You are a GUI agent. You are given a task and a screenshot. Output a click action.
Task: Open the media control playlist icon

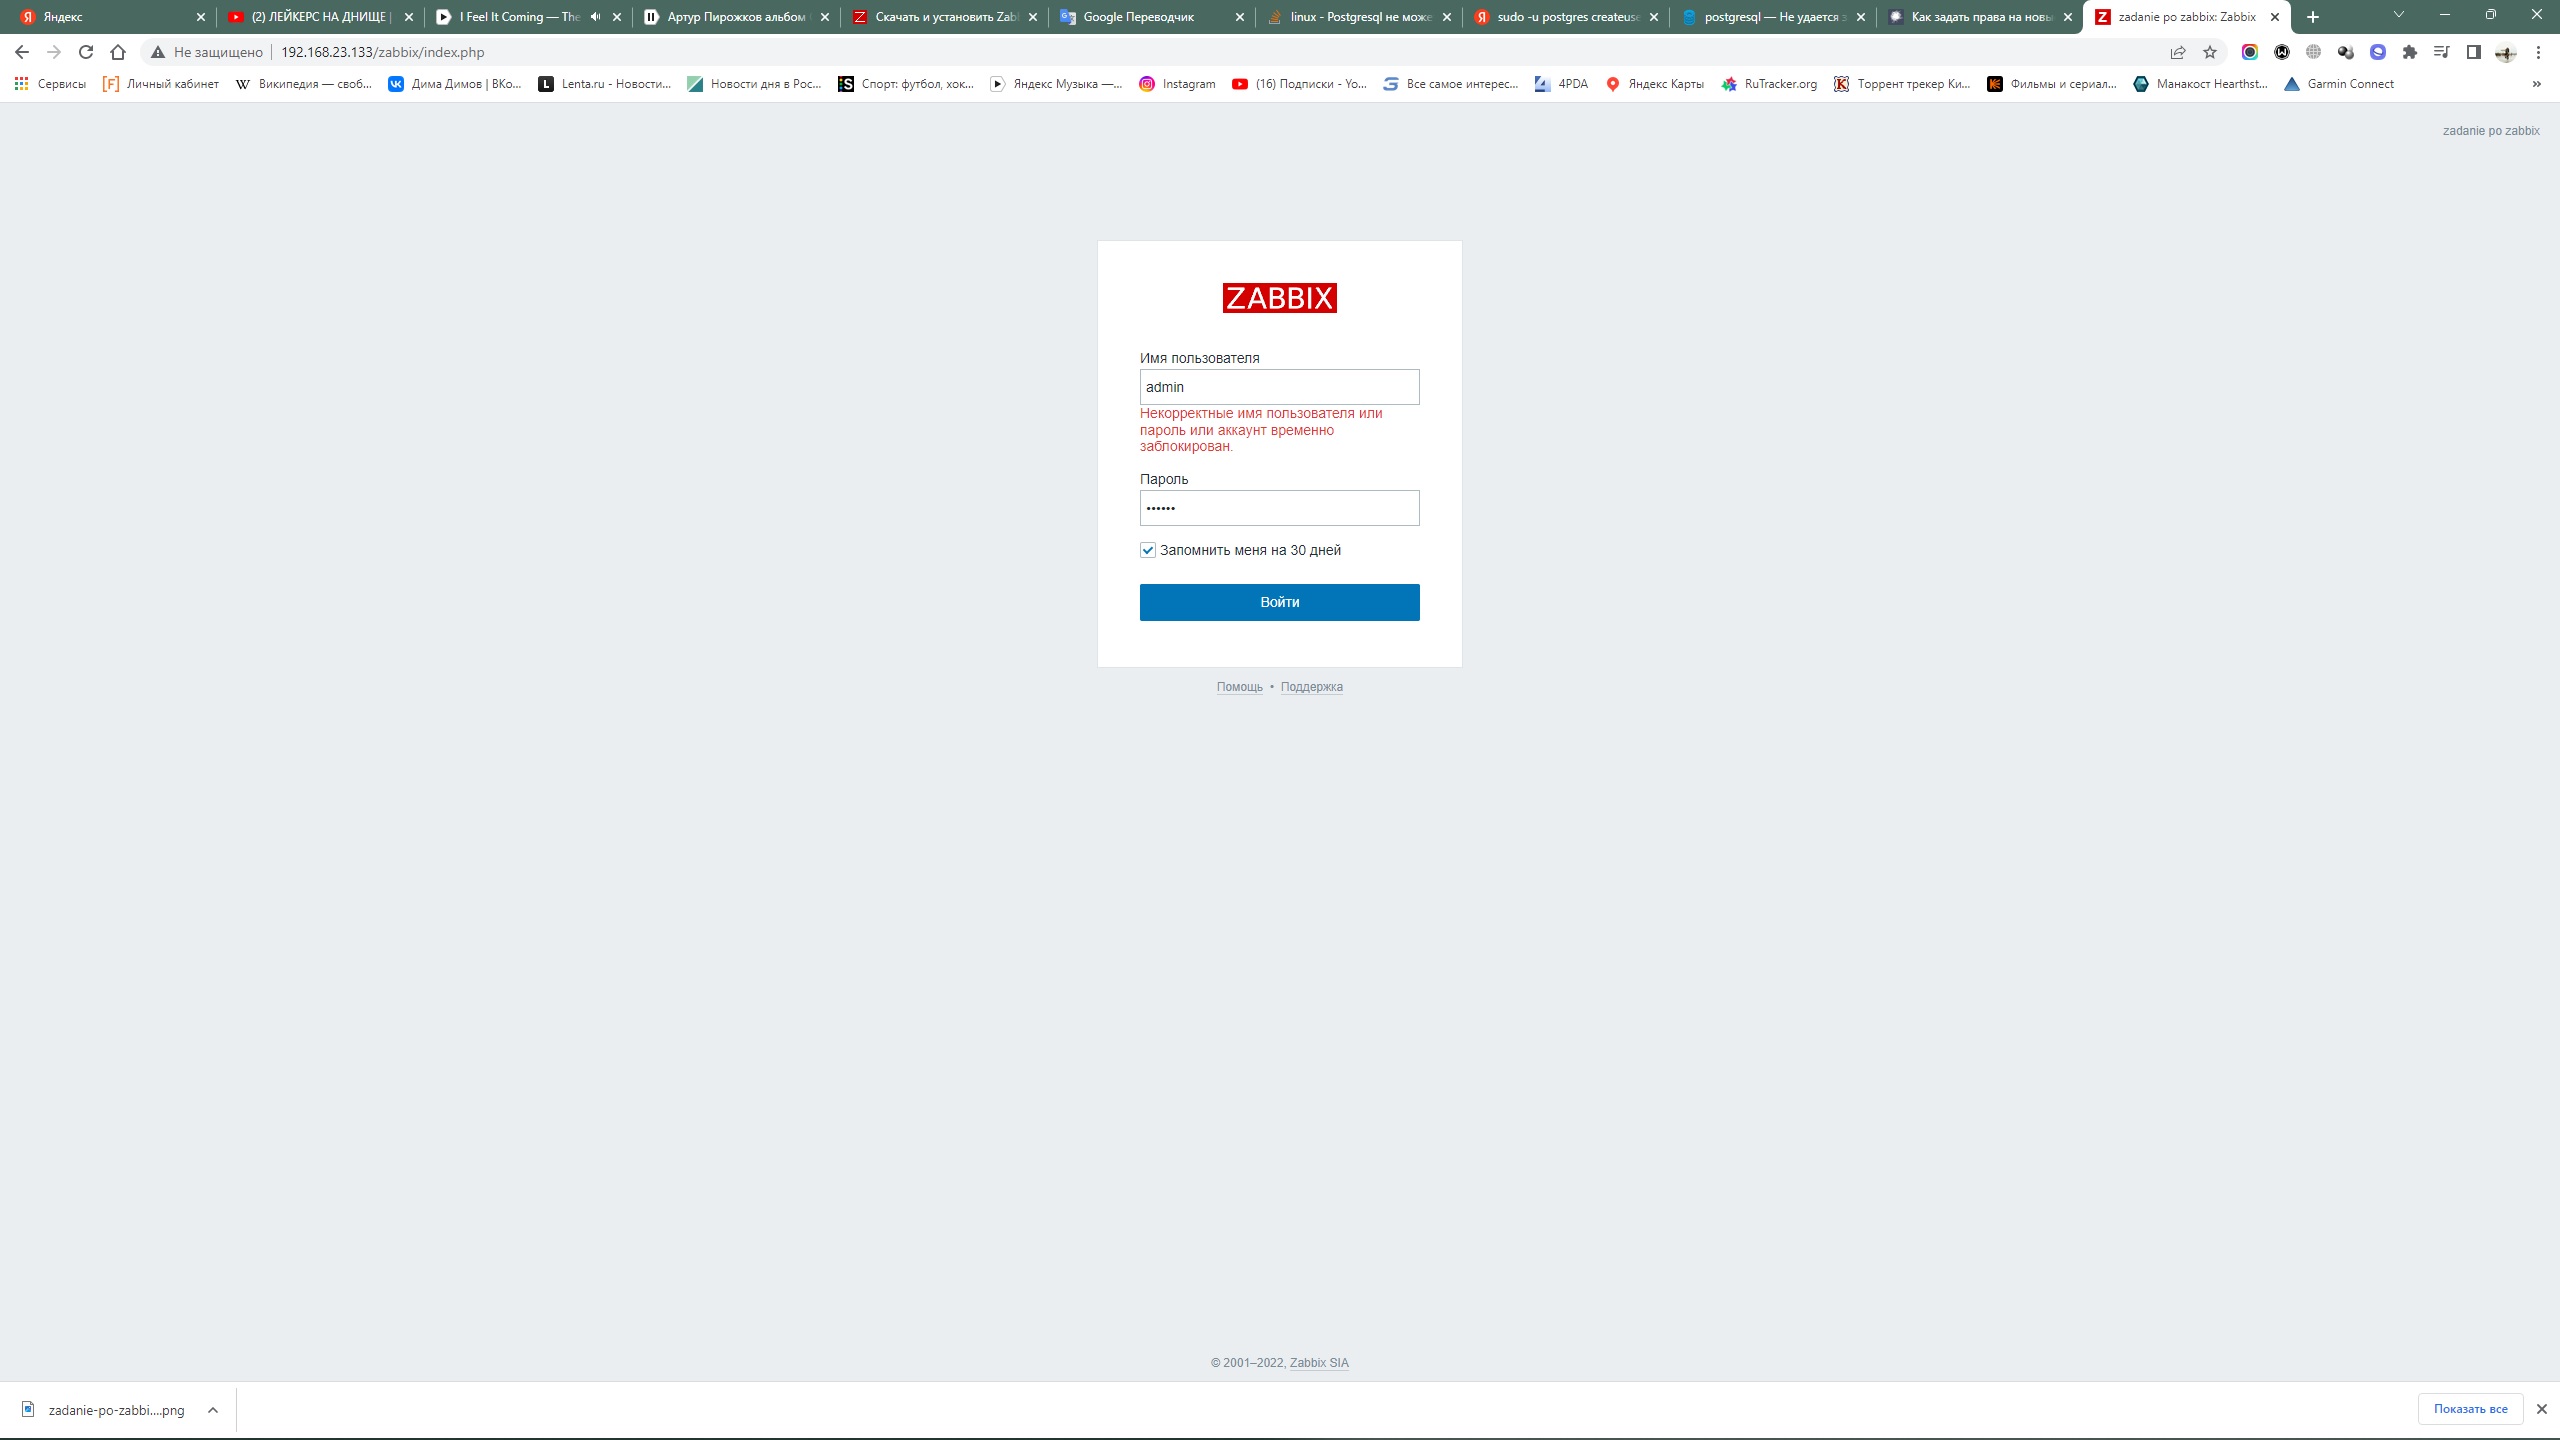2442,52
